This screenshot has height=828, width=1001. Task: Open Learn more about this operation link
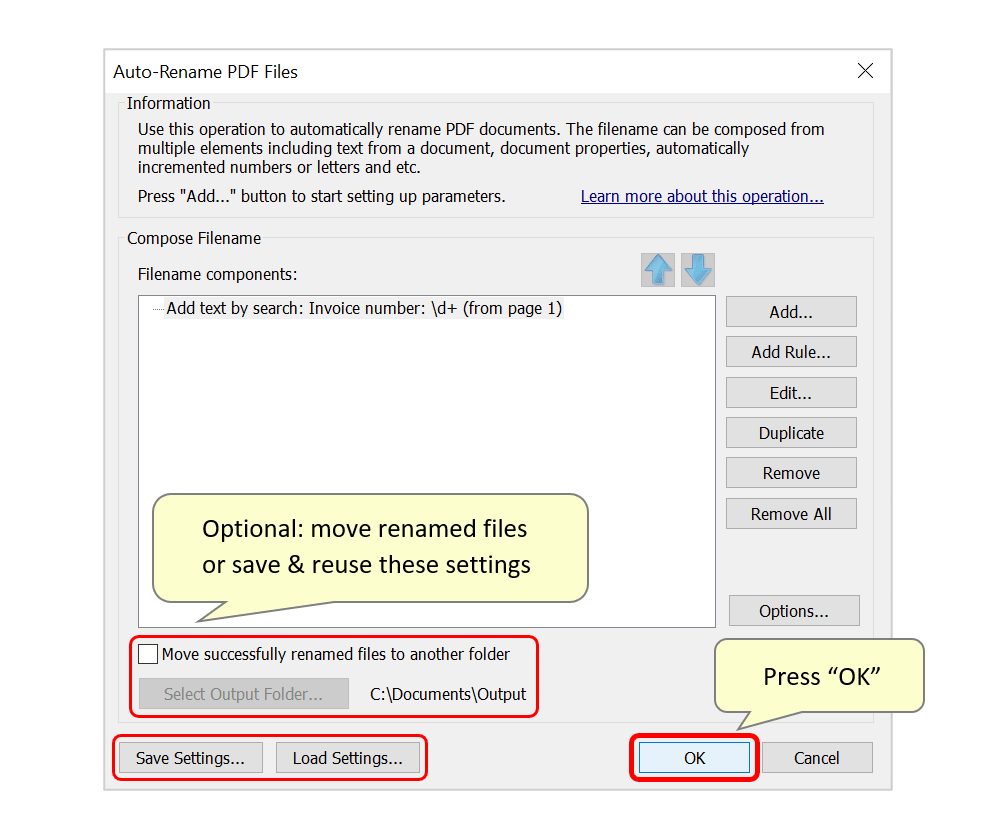pos(702,196)
